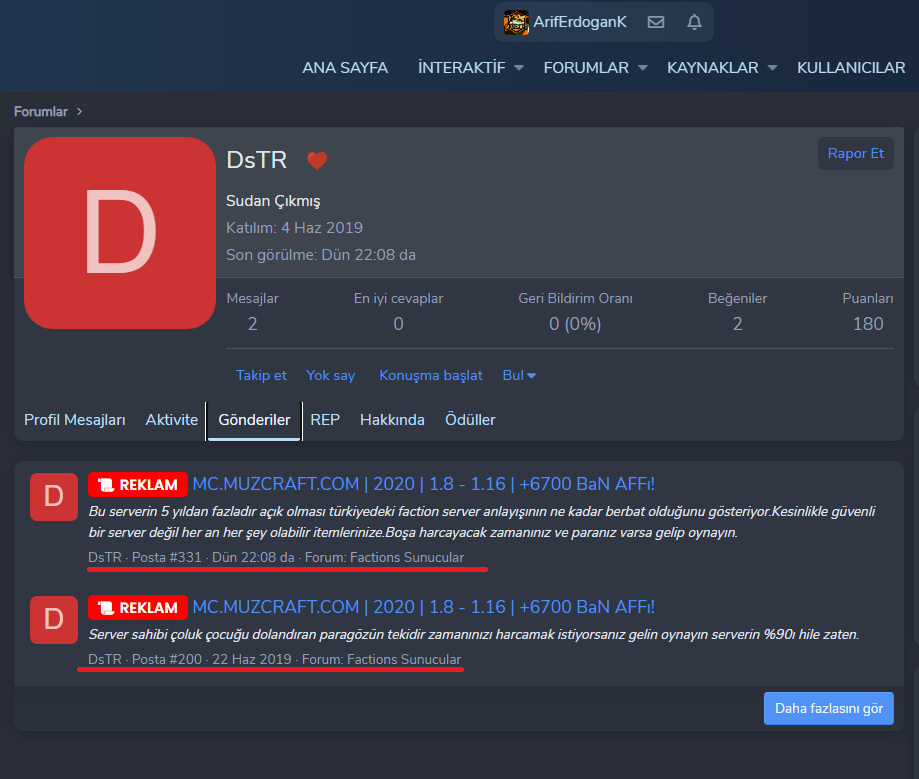The height and width of the screenshot is (779, 919).
Task: Expand the İNTERAKTİF dropdown arrow
Action: point(519,68)
